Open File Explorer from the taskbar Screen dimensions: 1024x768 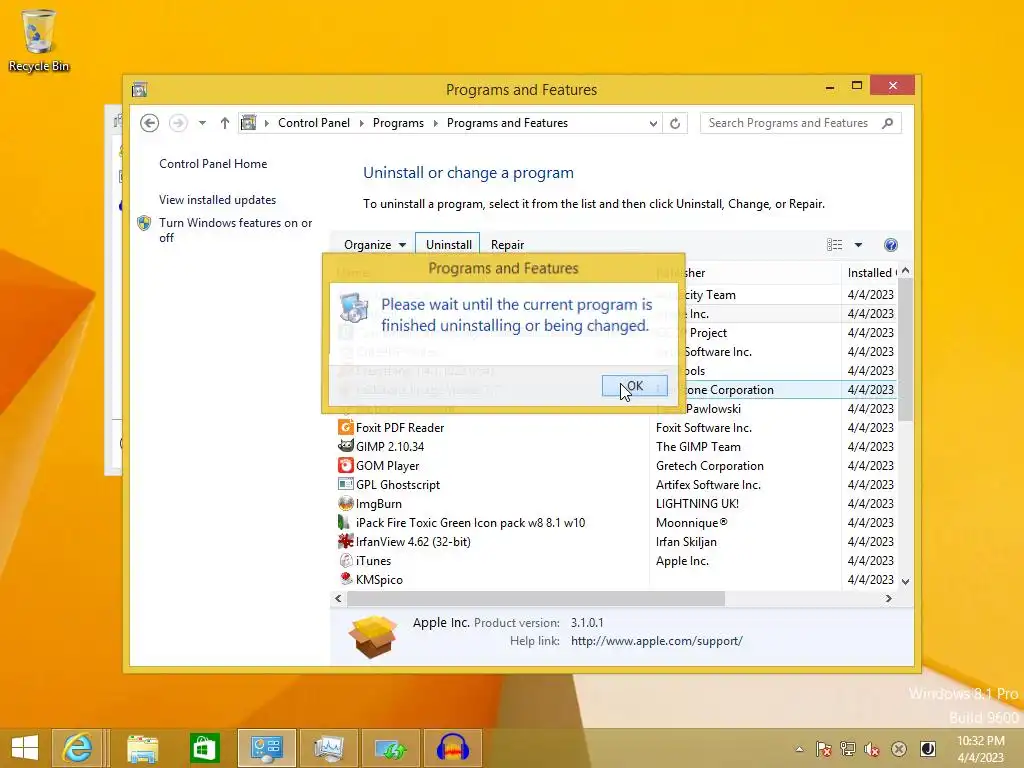pyautogui.click(x=142, y=748)
